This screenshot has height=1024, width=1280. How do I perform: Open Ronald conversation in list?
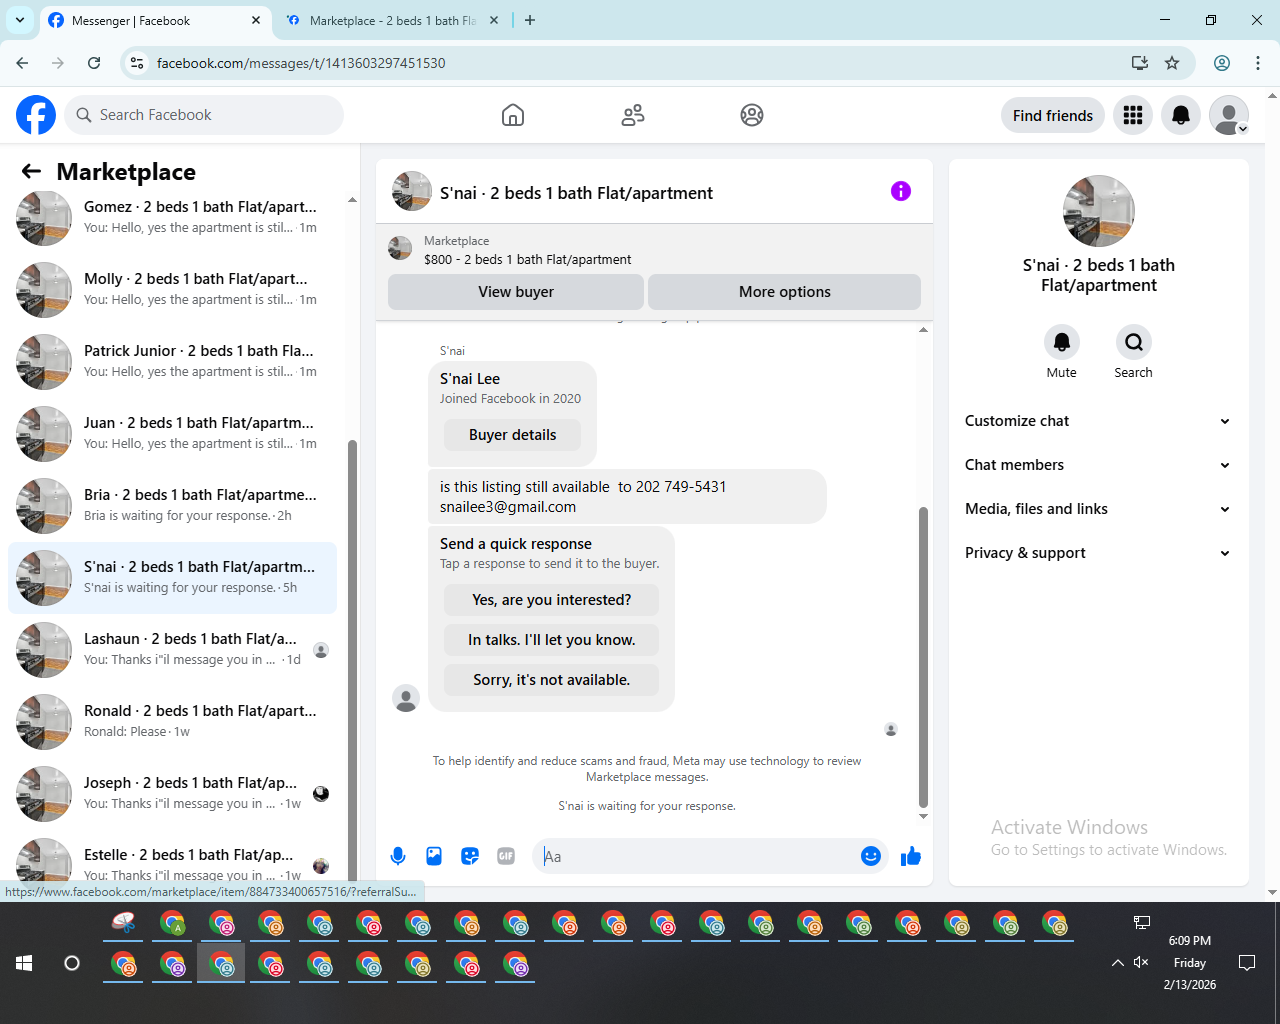pyautogui.click(x=172, y=721)
